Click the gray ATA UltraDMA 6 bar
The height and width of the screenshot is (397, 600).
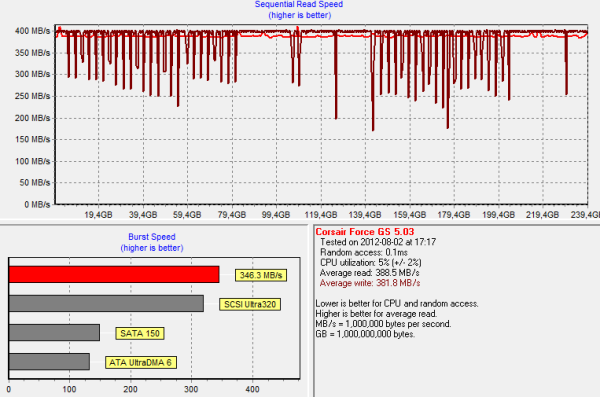point(49,361)
